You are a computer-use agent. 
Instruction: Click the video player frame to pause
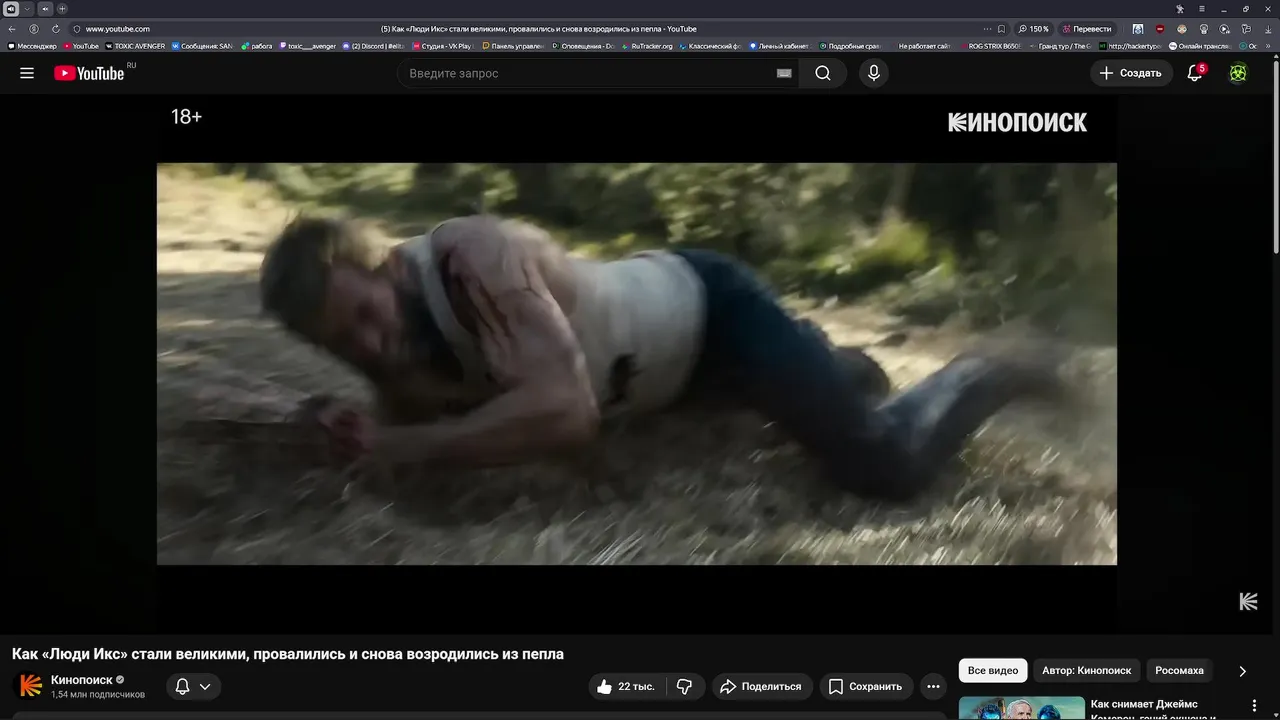pos(636,364)
